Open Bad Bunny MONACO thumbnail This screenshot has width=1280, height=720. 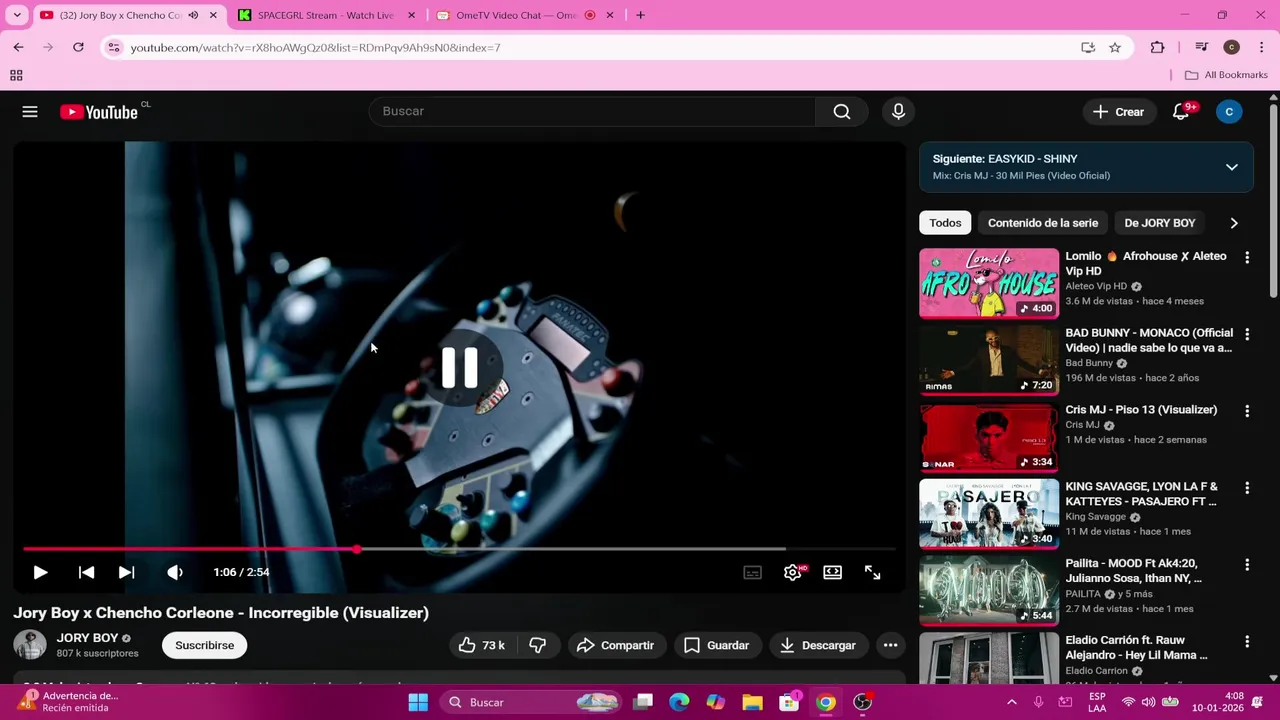click(x=989, y=360)
